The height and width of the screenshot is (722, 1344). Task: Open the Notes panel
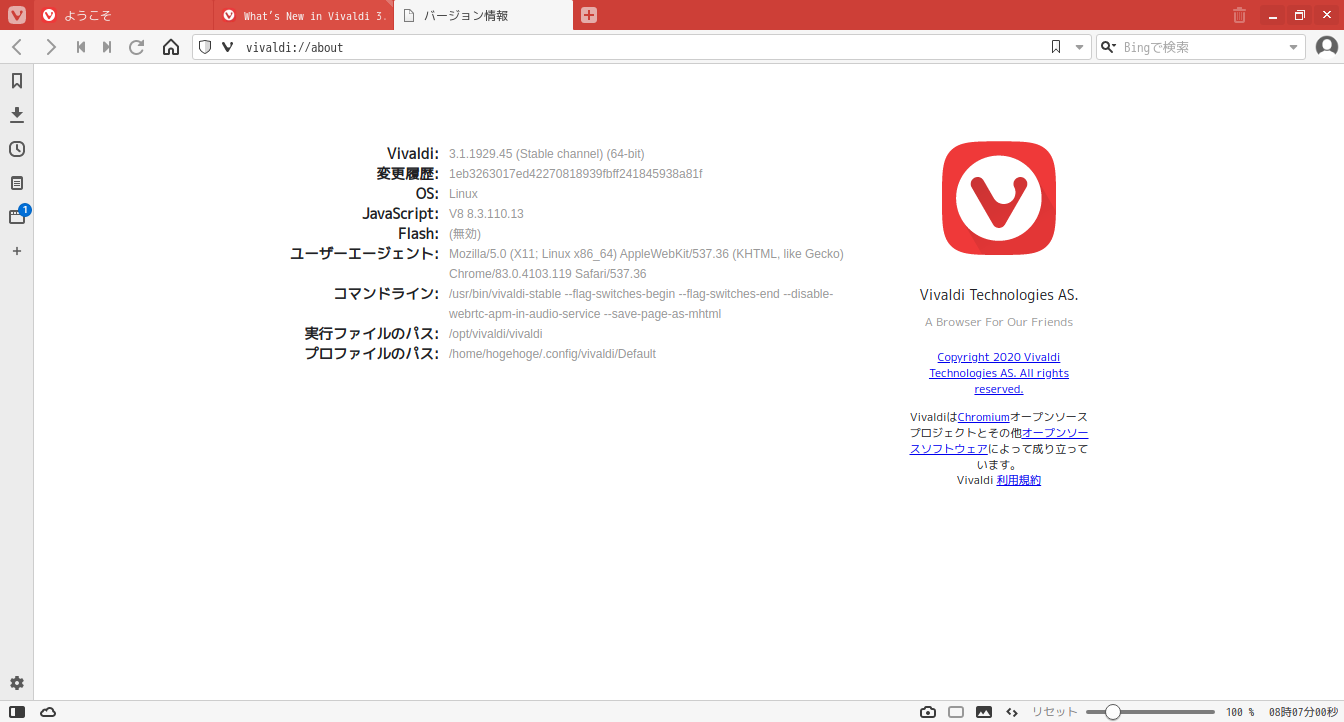pyautogui.click(x=17, y=183)
